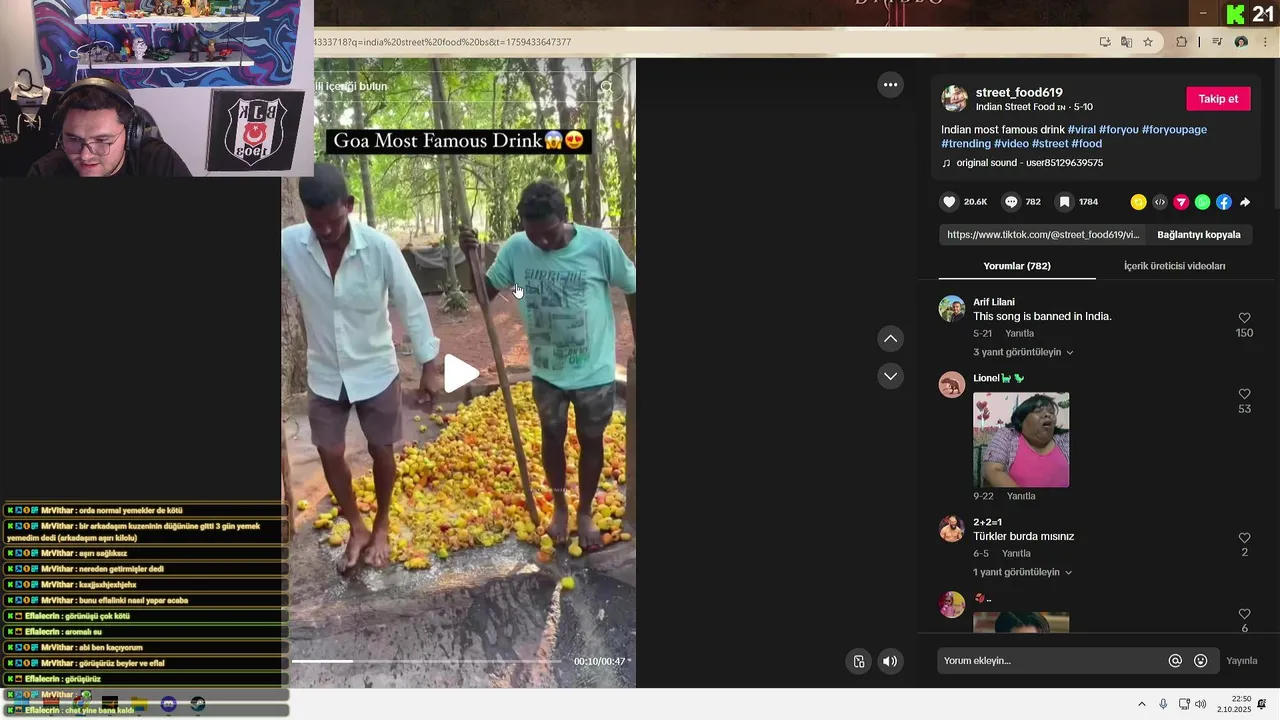
Task: Open the browser three-dot menu
Action: (x=1265, y=42)
